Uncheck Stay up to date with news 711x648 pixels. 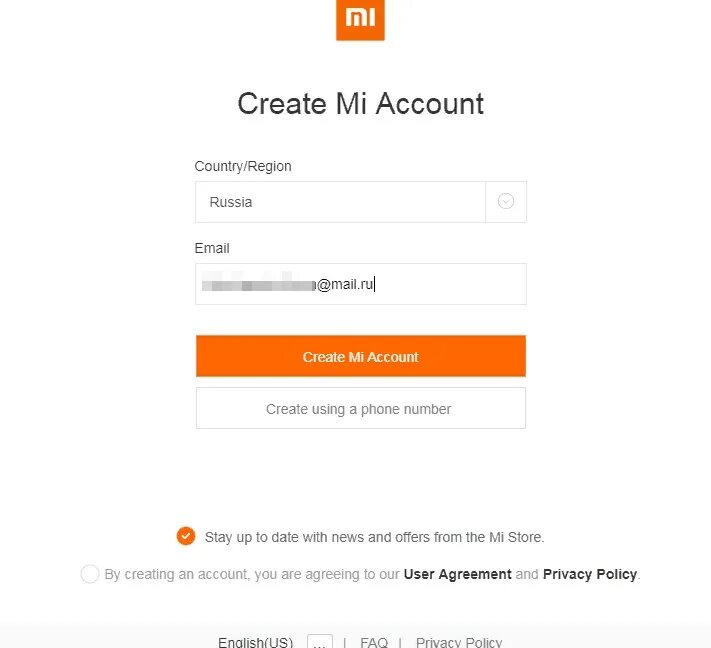coord(185,536)
